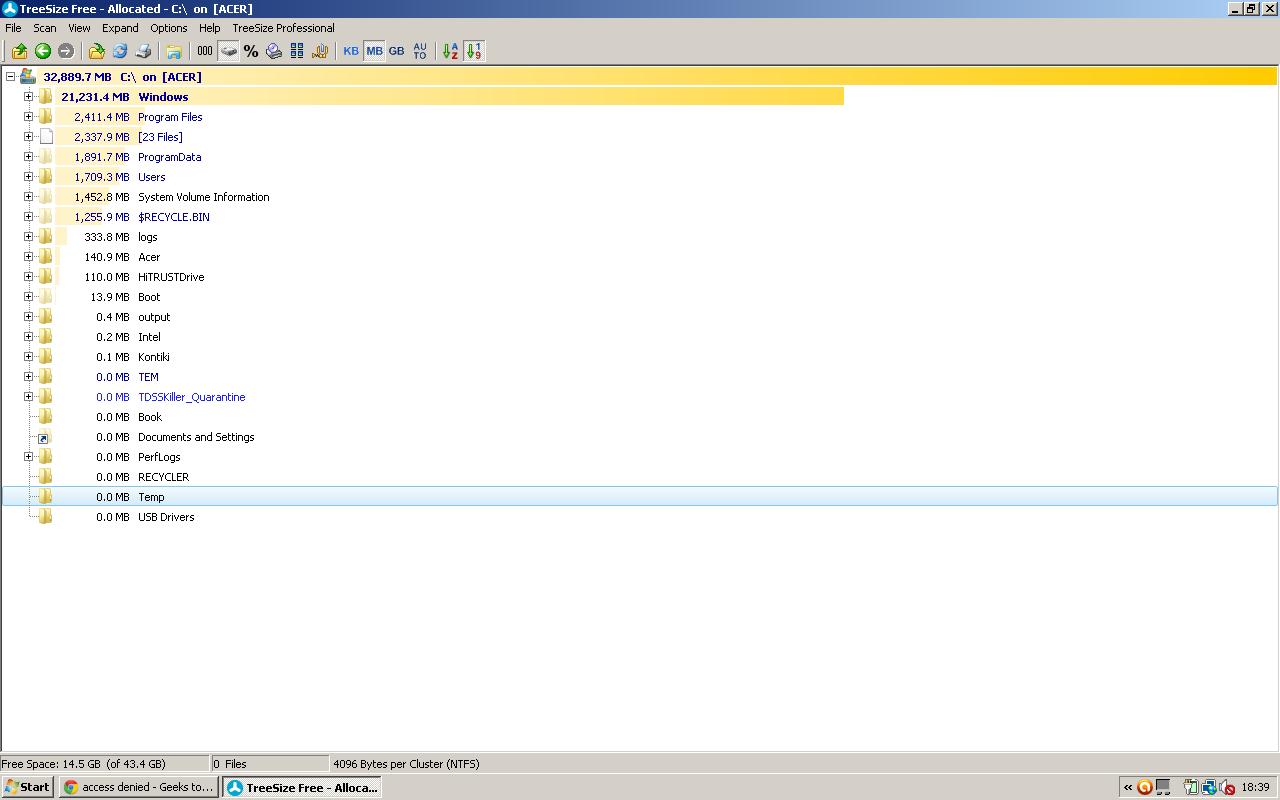Select the Kontiki folder row
Screen dimensions: 1280x800
point(640,357)
